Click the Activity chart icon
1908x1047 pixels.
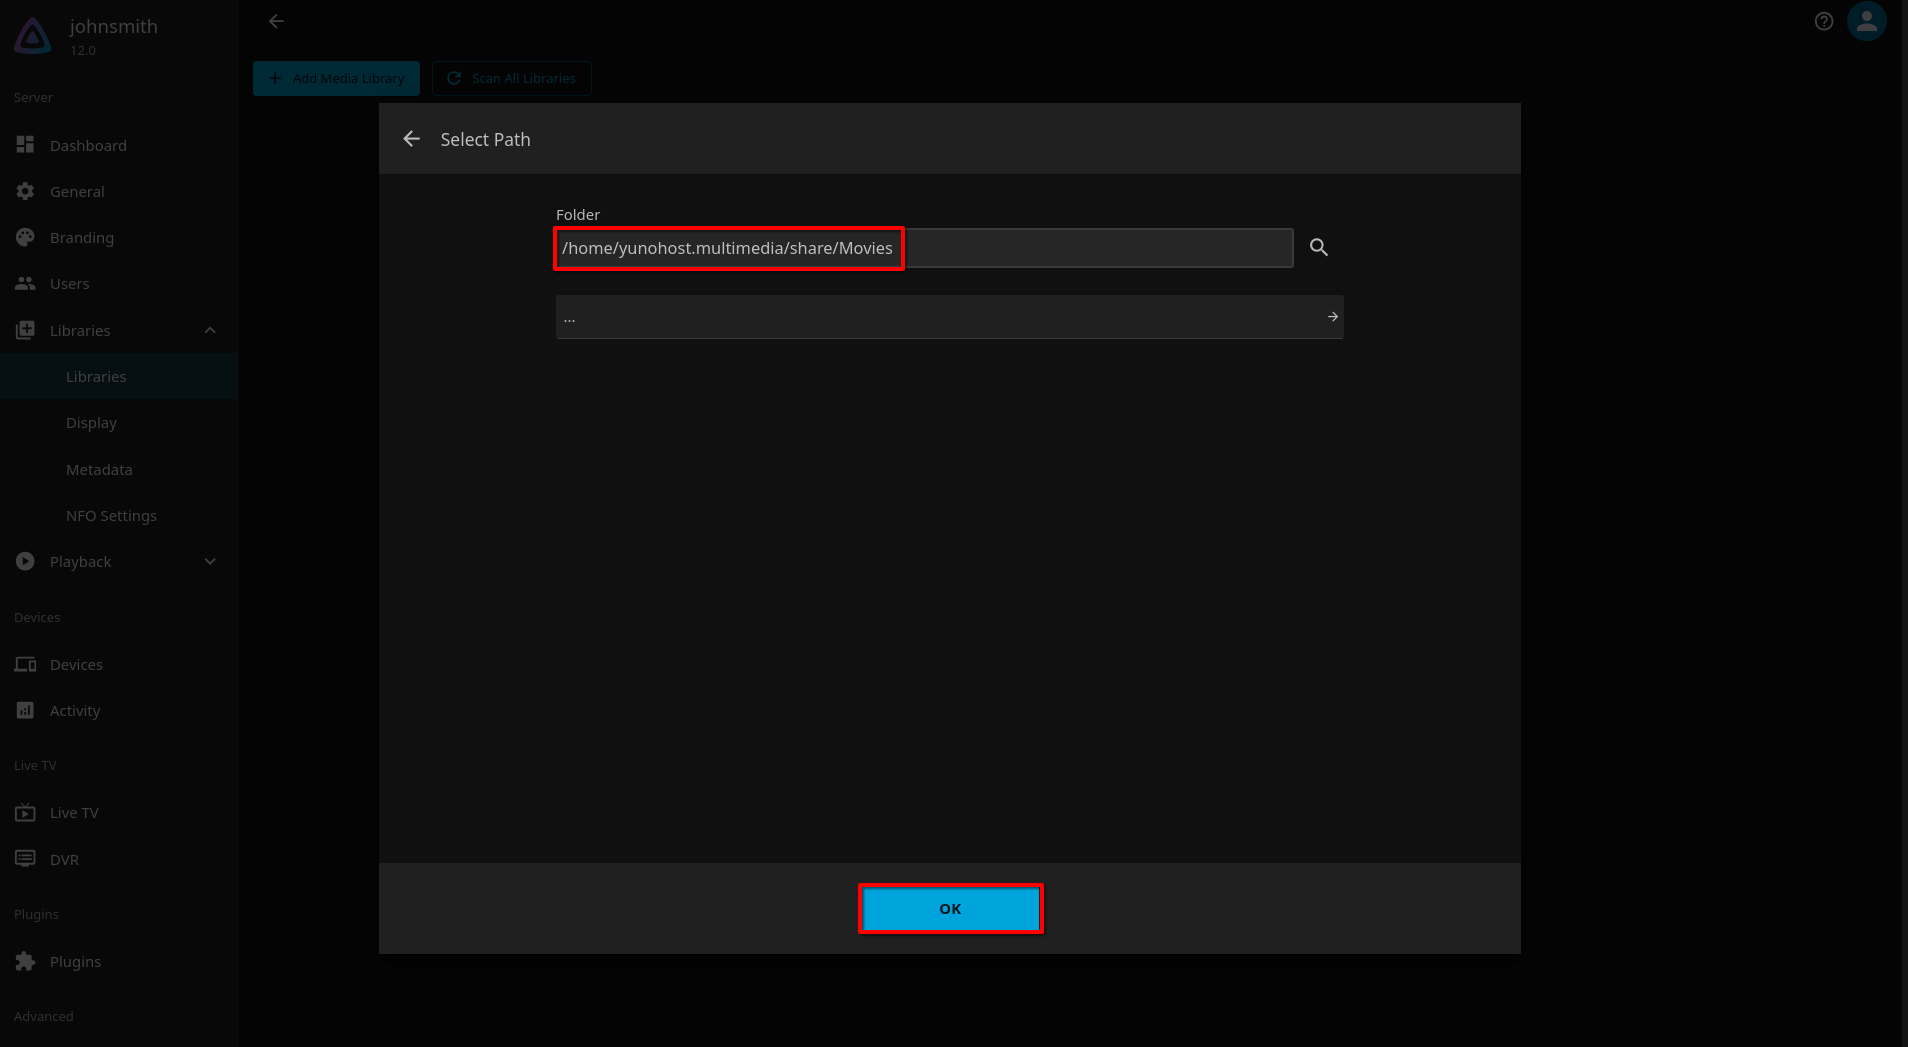[x=25, y=710]
